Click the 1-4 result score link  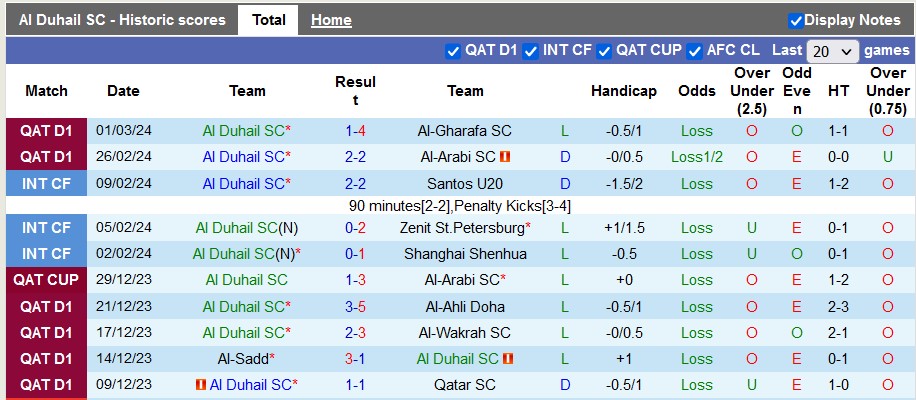tap(355, 131)
